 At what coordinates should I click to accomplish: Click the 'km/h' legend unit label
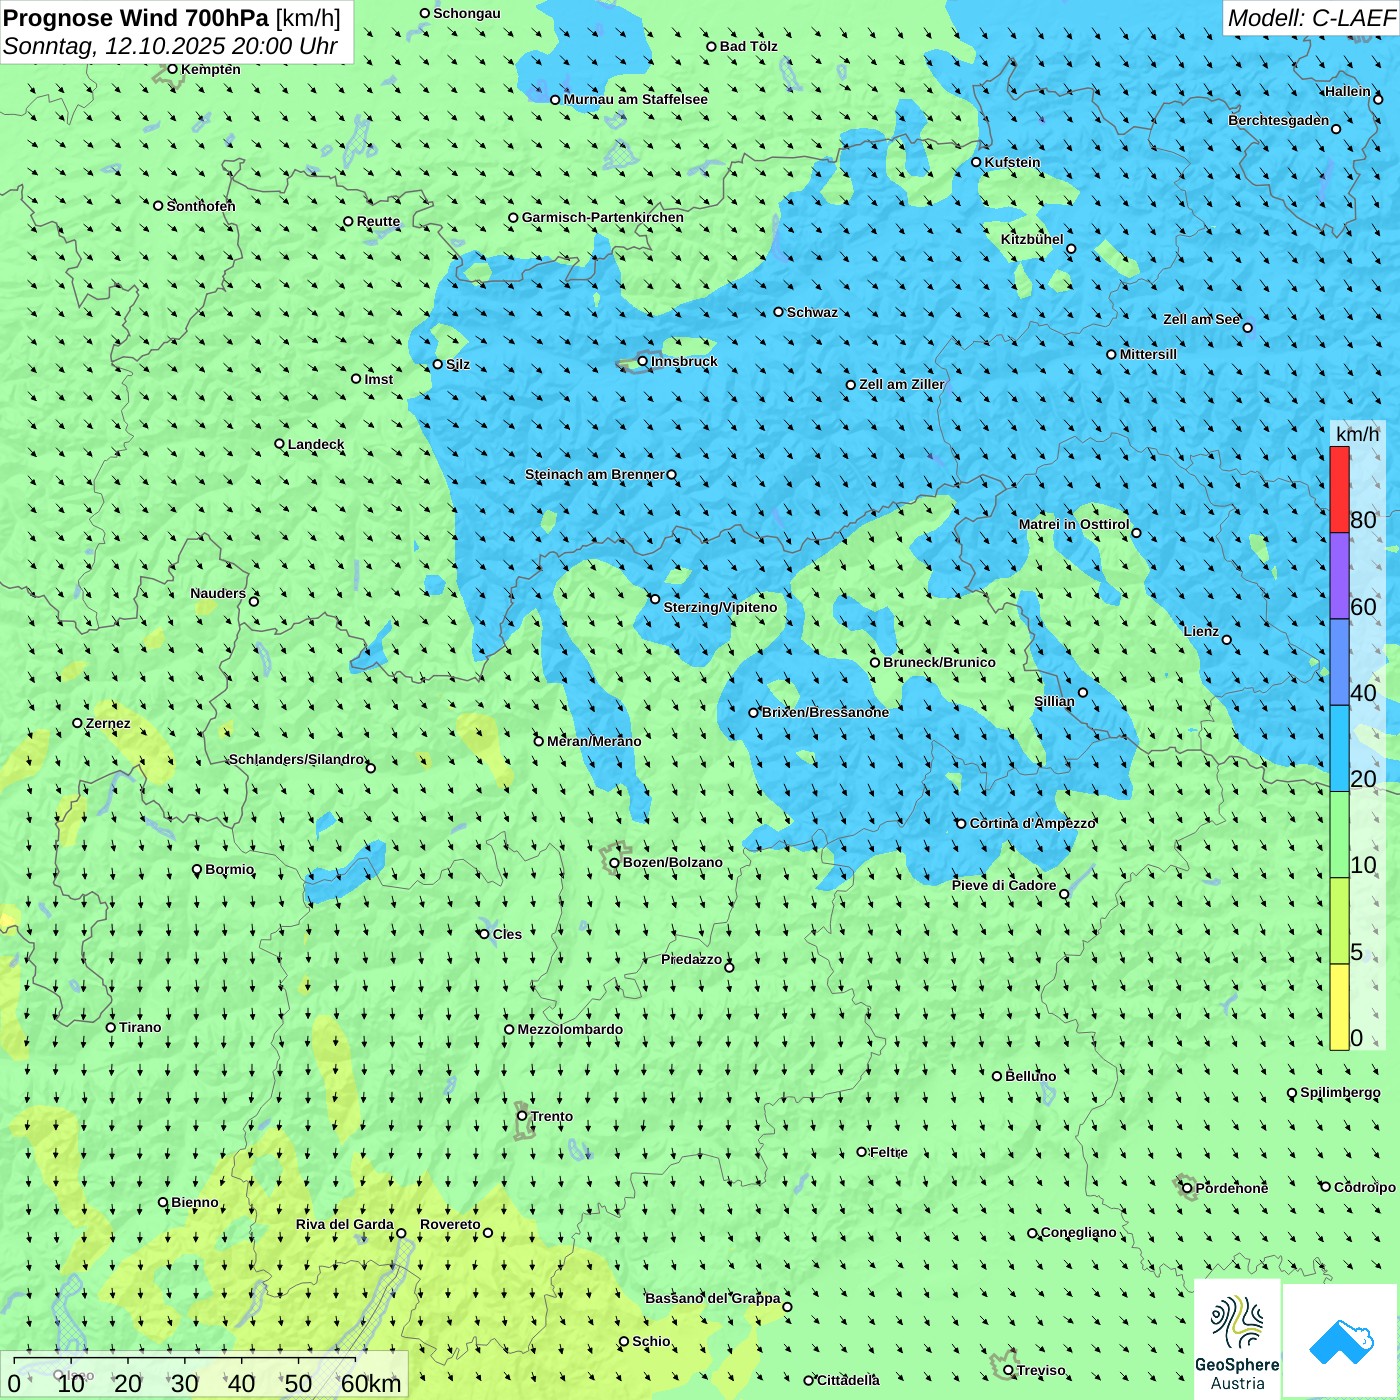(x=1357, y=434)
